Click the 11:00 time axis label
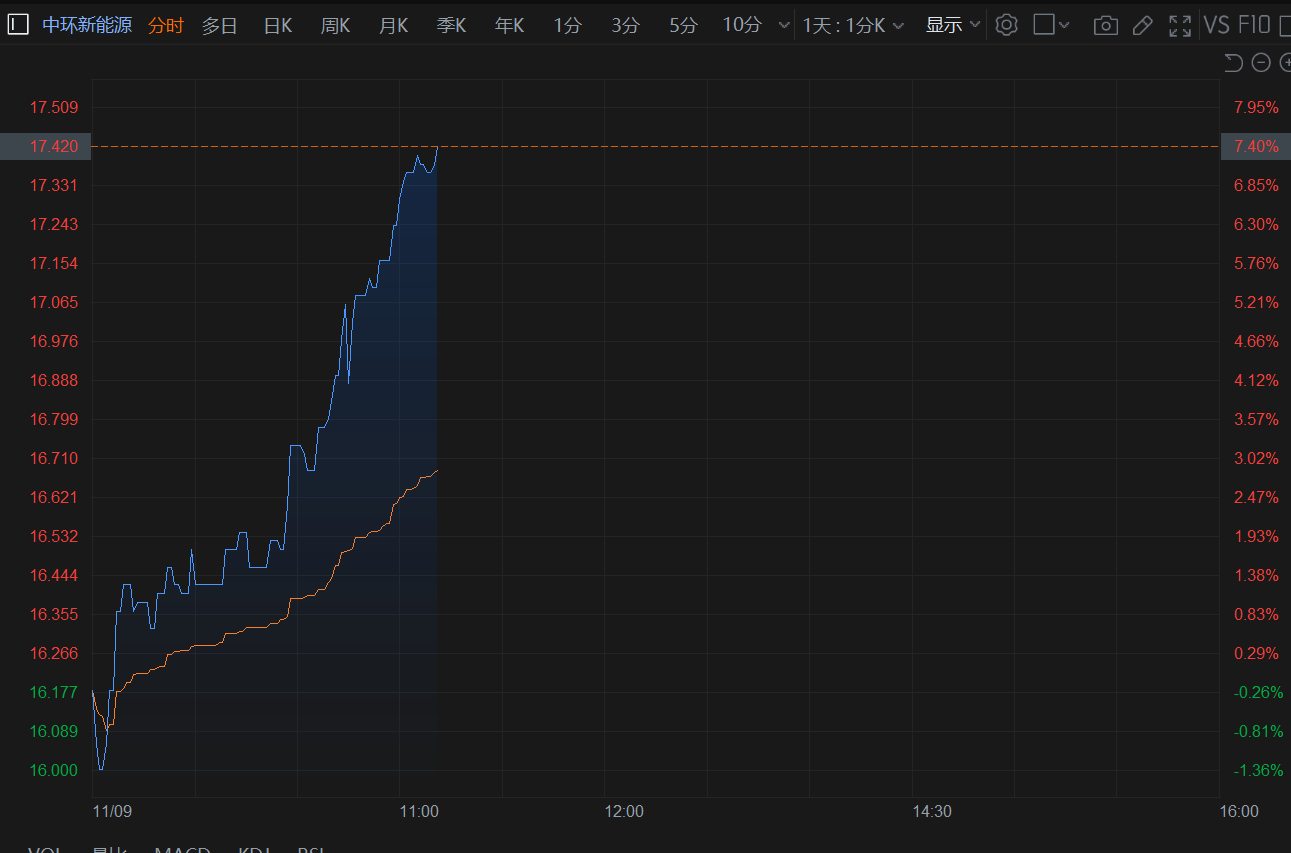The height and width of the screenshot is (853, 1291). click(x=419, y=811)
